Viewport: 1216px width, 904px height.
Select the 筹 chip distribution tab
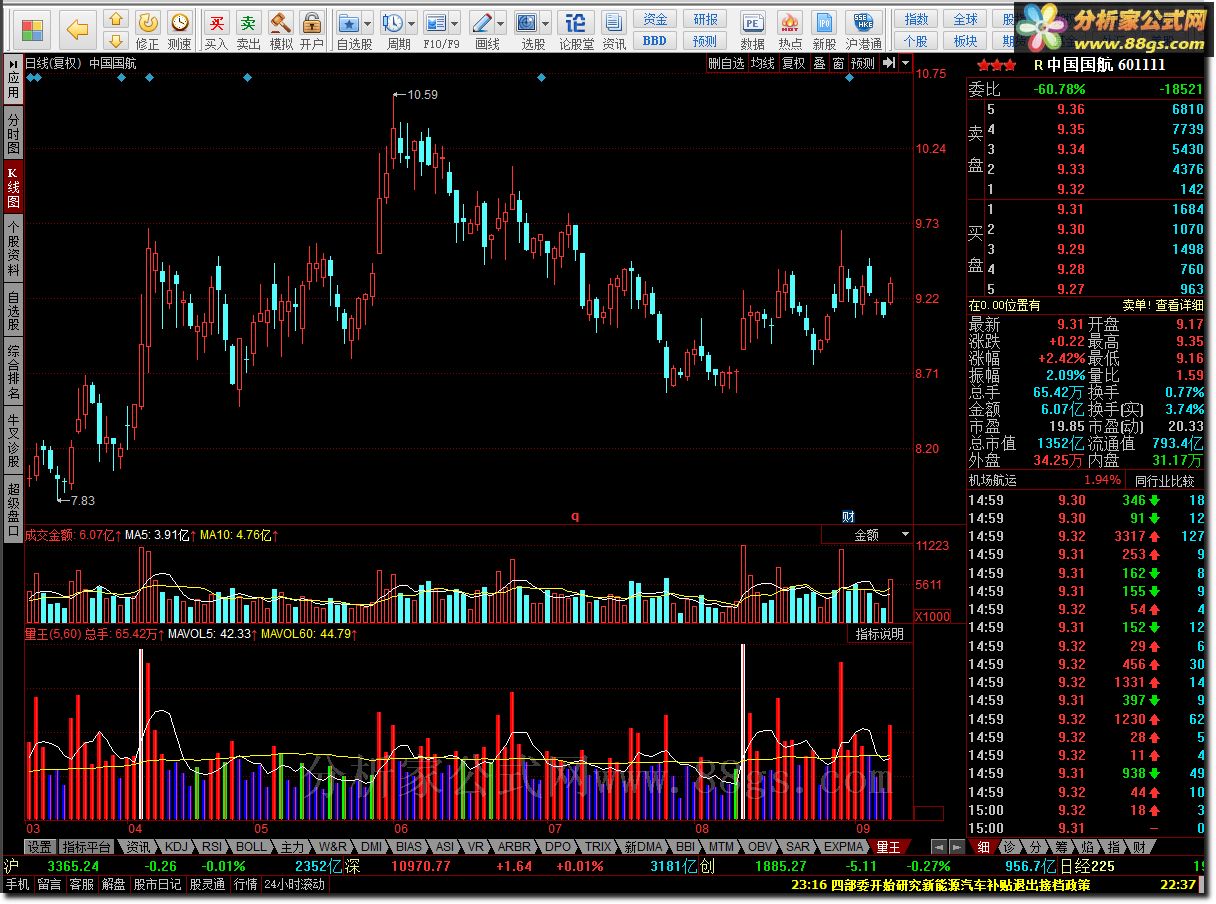tap(1061, 847)
